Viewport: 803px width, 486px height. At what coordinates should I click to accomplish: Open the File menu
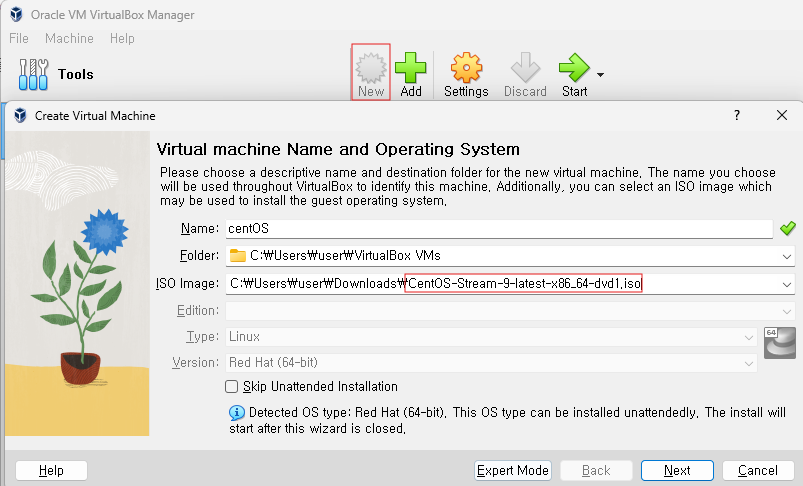coord(19,38)
